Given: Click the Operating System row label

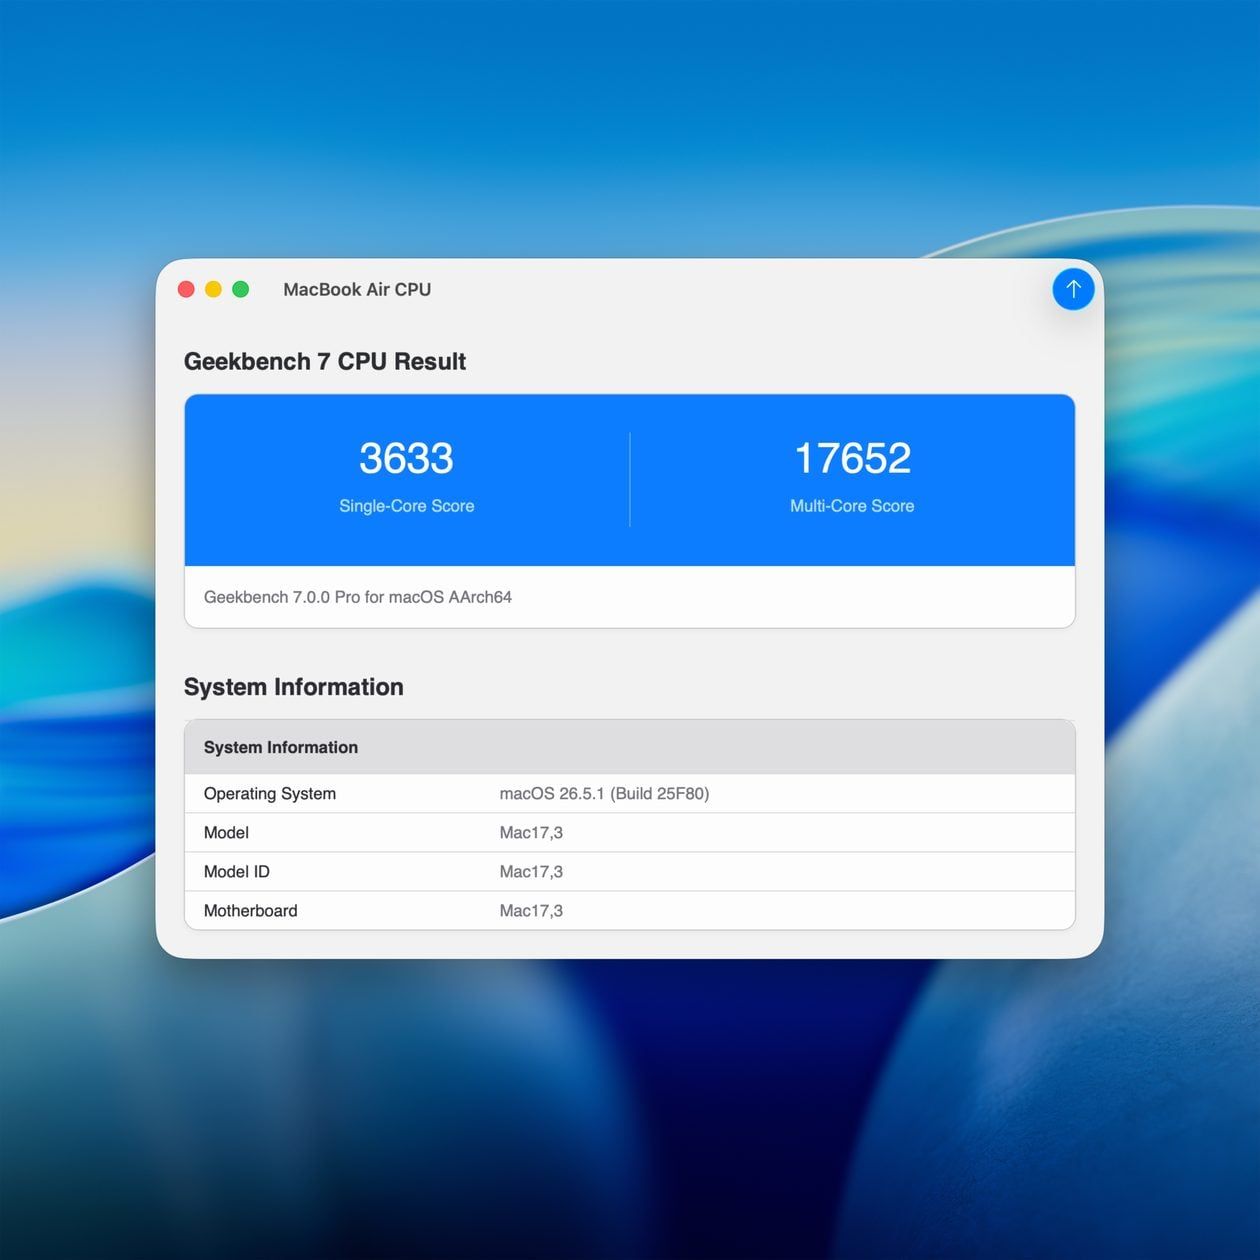Looking at the screenshot, I should 270,793.
